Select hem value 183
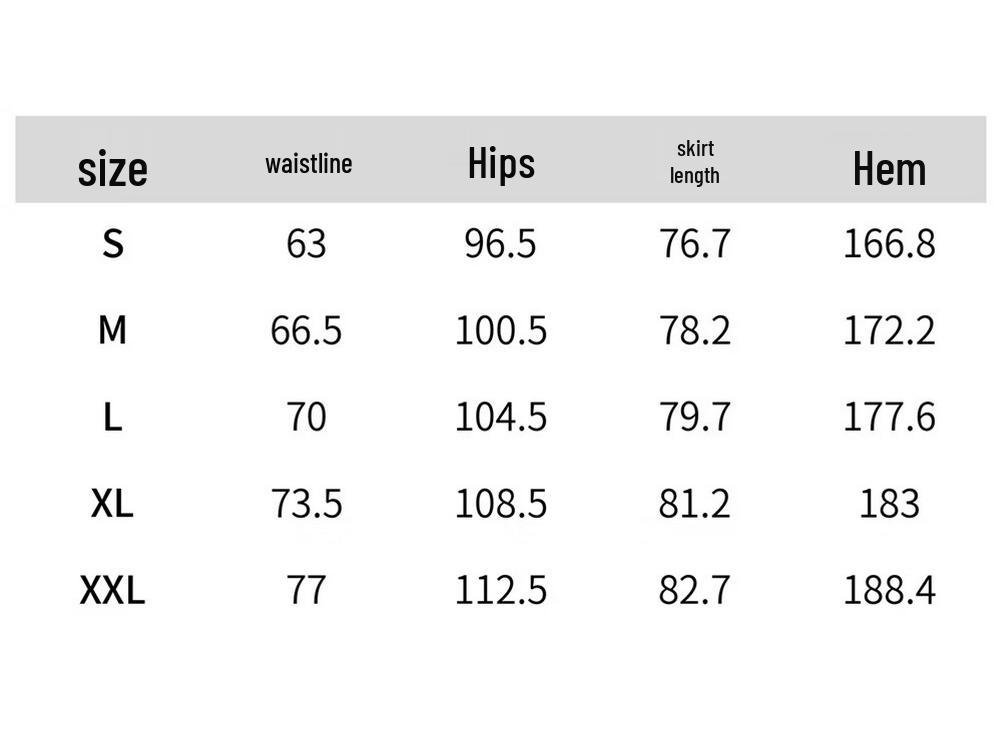The height and width of the screenshot is (752, 1002). 889,503
